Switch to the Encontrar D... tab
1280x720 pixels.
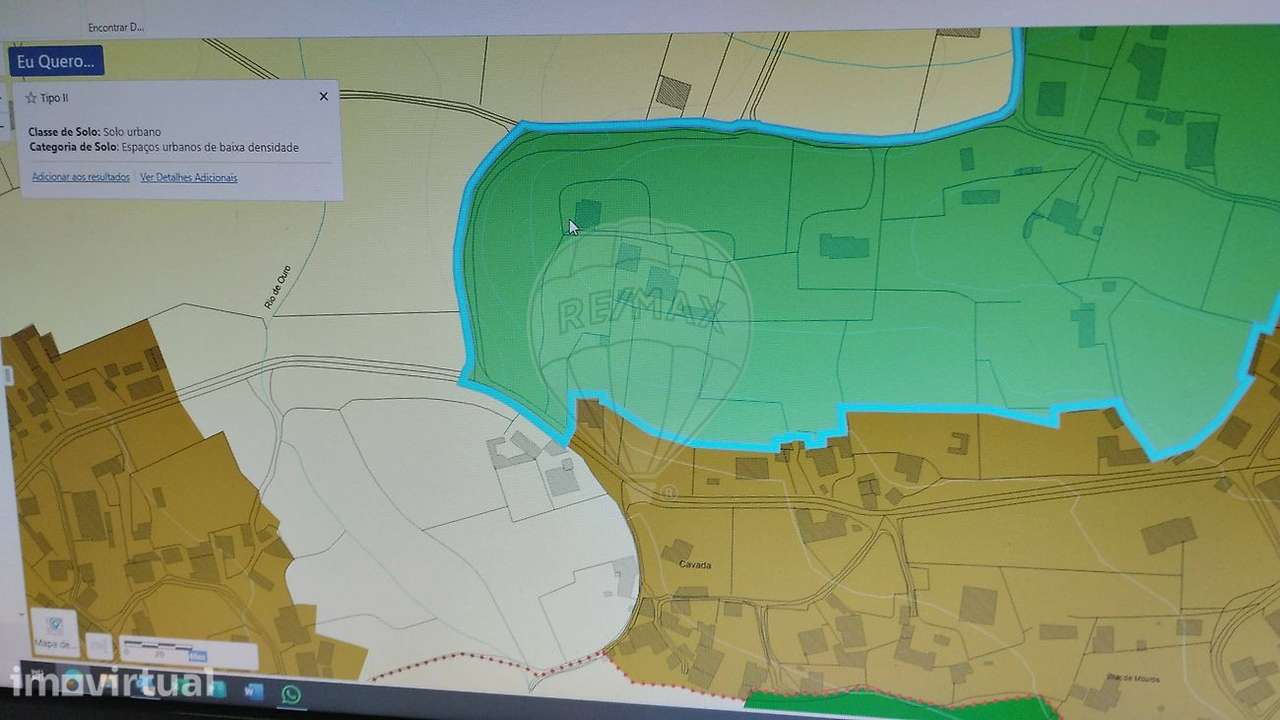tap(116, 27)
